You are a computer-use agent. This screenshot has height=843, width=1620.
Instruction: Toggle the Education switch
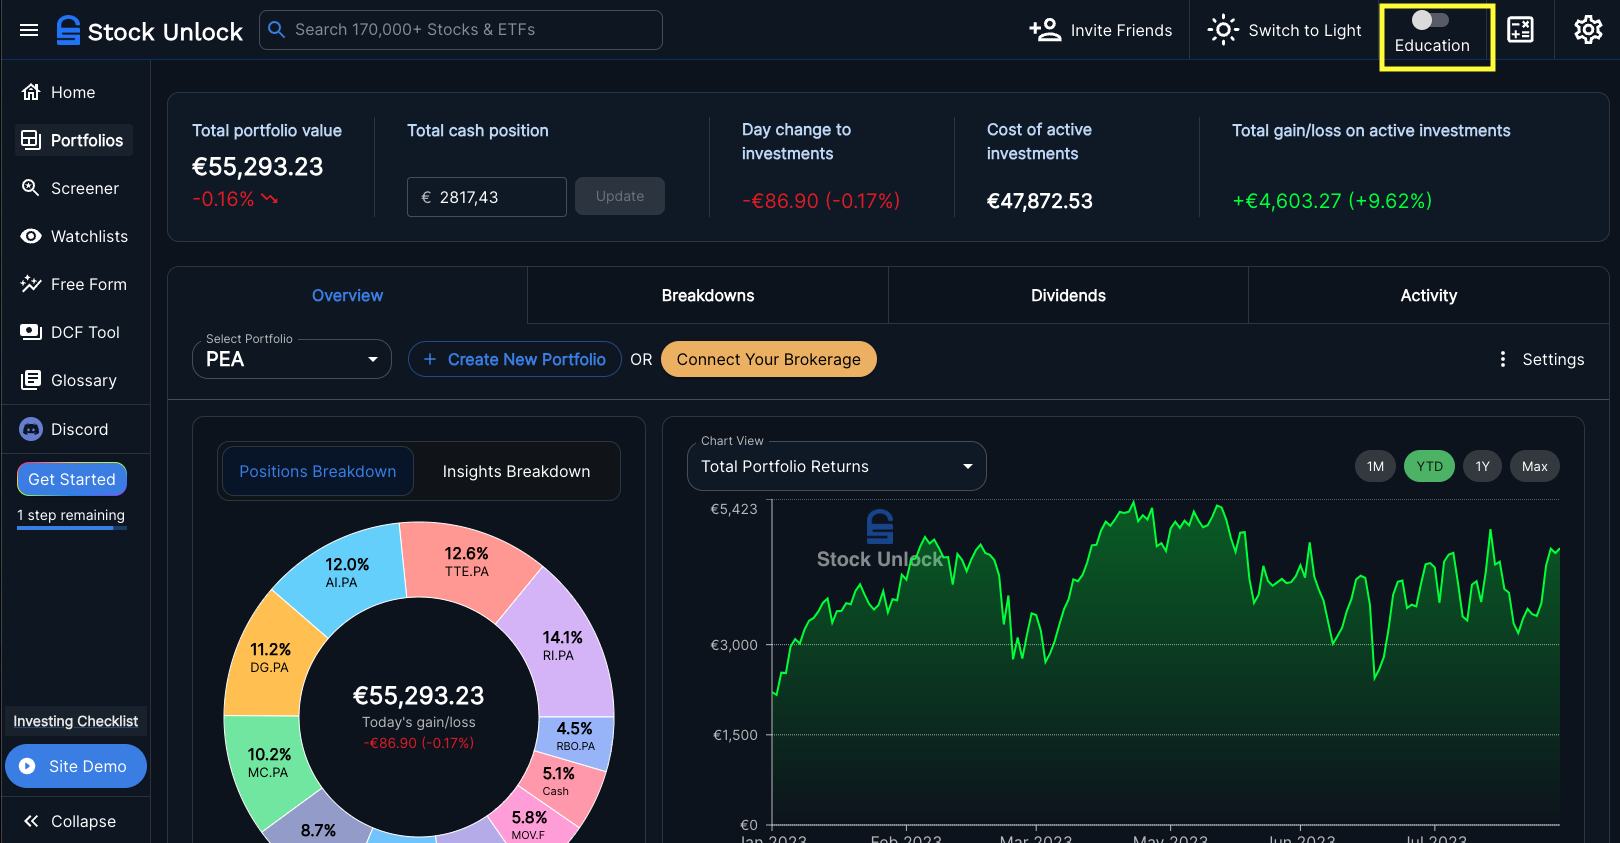1429,20
